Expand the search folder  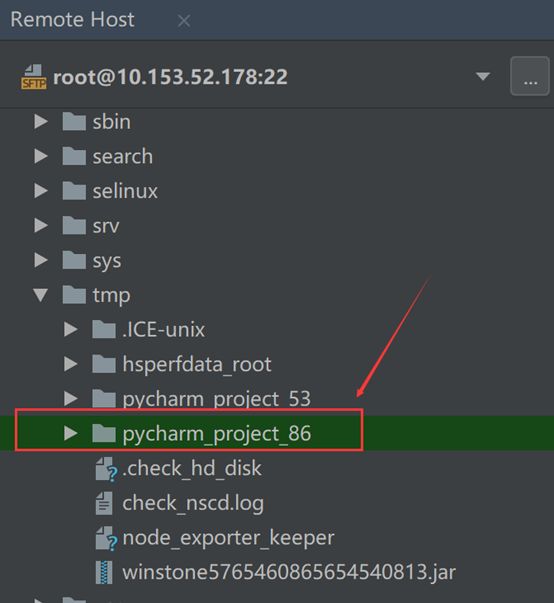[x=41, y=156]
